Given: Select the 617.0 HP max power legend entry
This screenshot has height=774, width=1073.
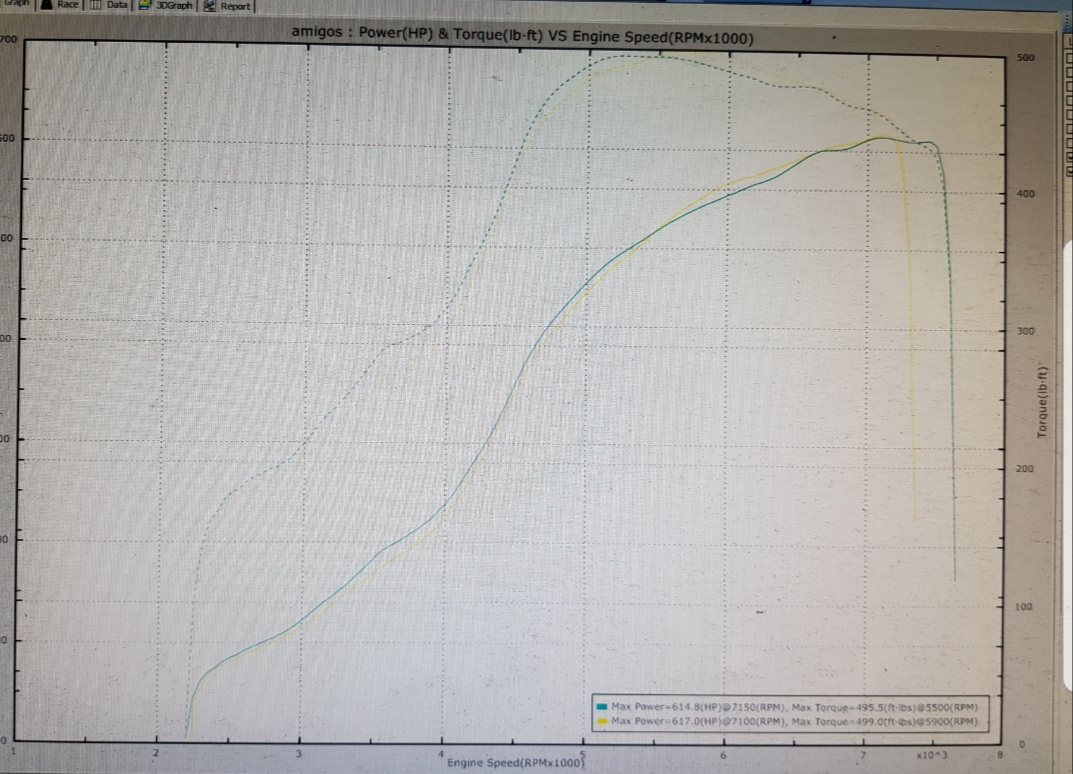Looking at the screenshot, I should click(793, 721).
